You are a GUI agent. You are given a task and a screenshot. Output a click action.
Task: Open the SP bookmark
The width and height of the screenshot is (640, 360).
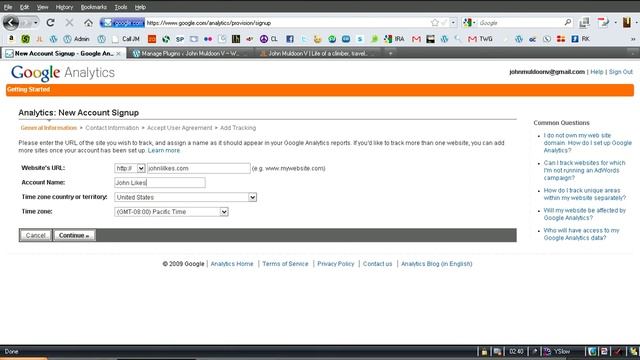[x=180, y=39]
